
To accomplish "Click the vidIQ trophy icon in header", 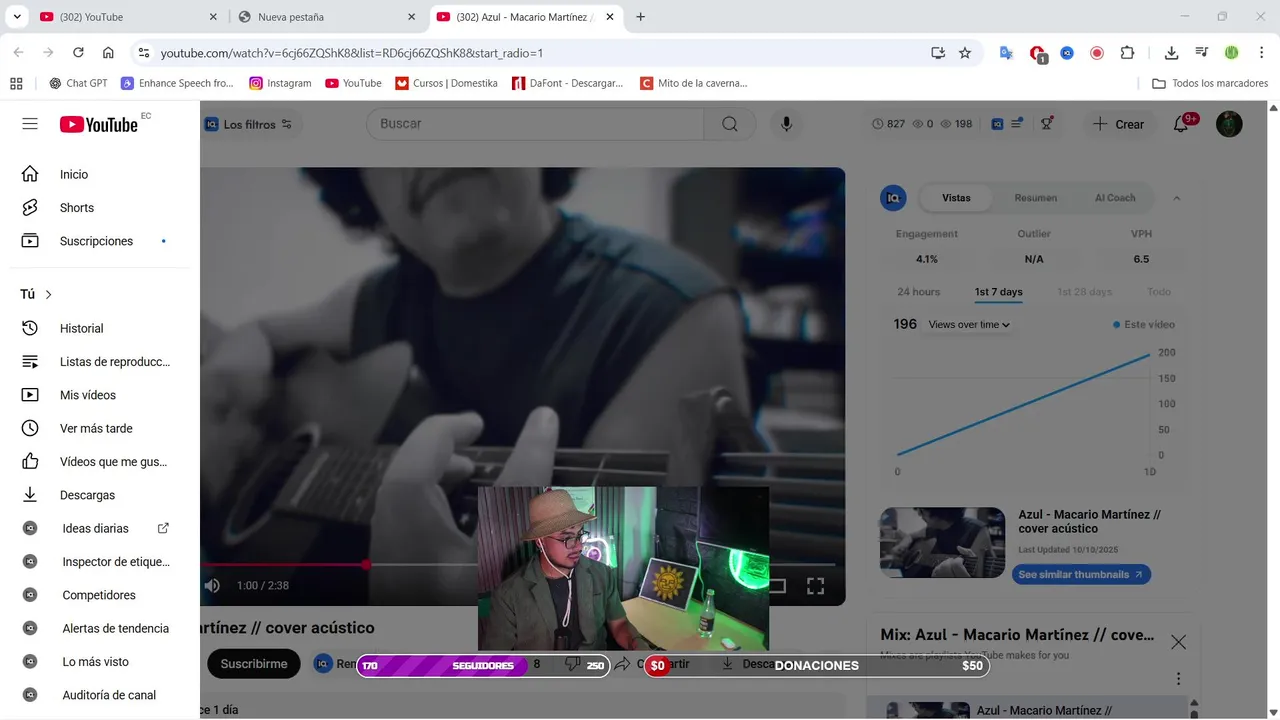I will (1047, 124).
